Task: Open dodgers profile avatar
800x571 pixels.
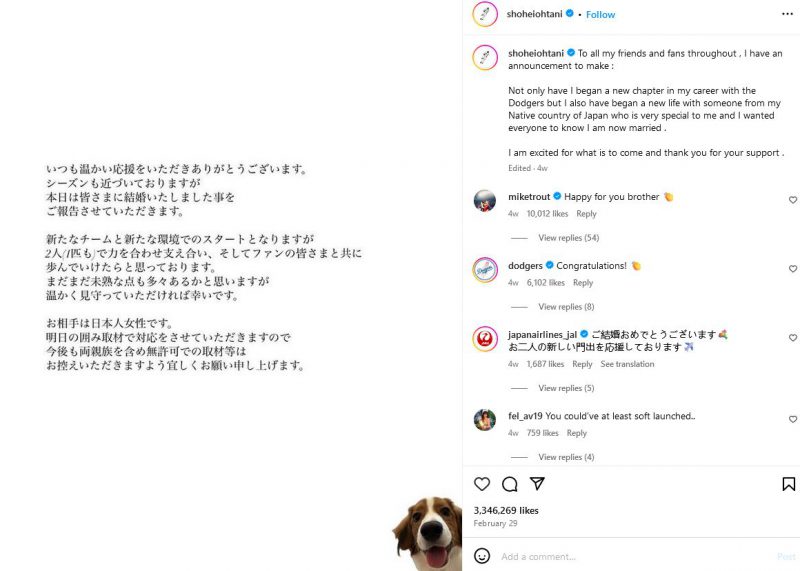Action: 485,269
